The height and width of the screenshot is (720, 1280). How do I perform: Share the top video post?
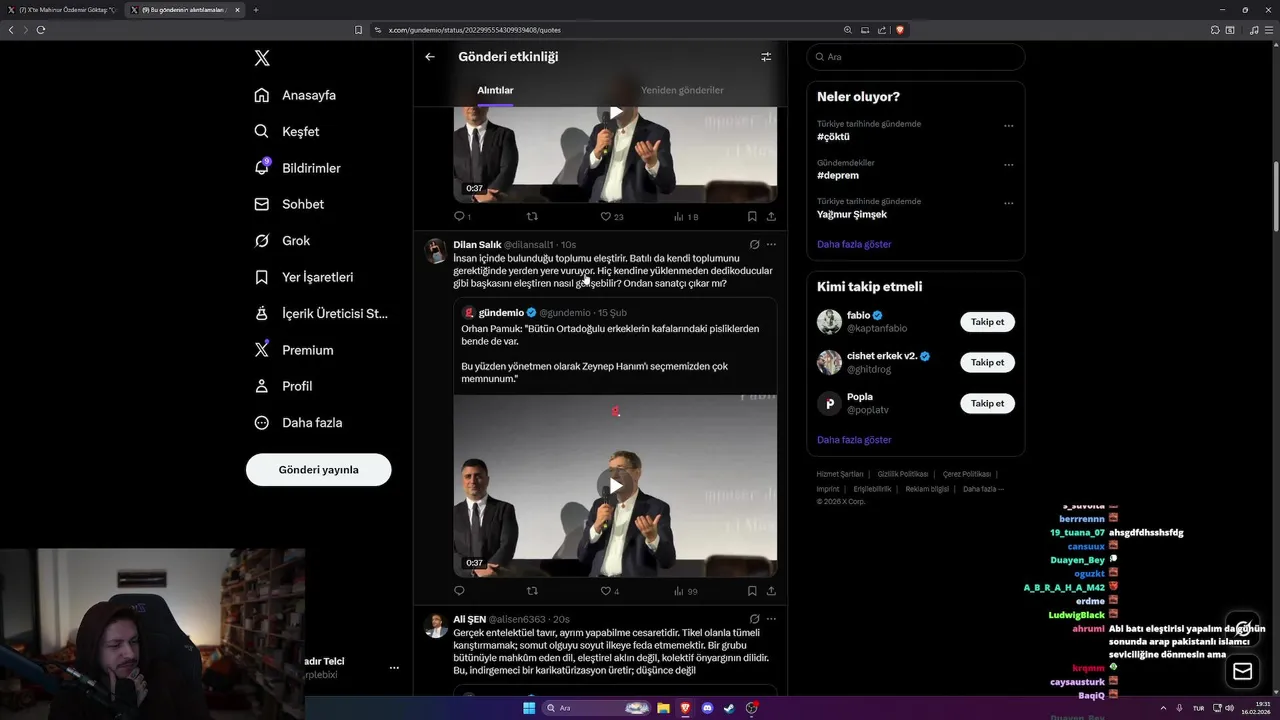[771, 216]
